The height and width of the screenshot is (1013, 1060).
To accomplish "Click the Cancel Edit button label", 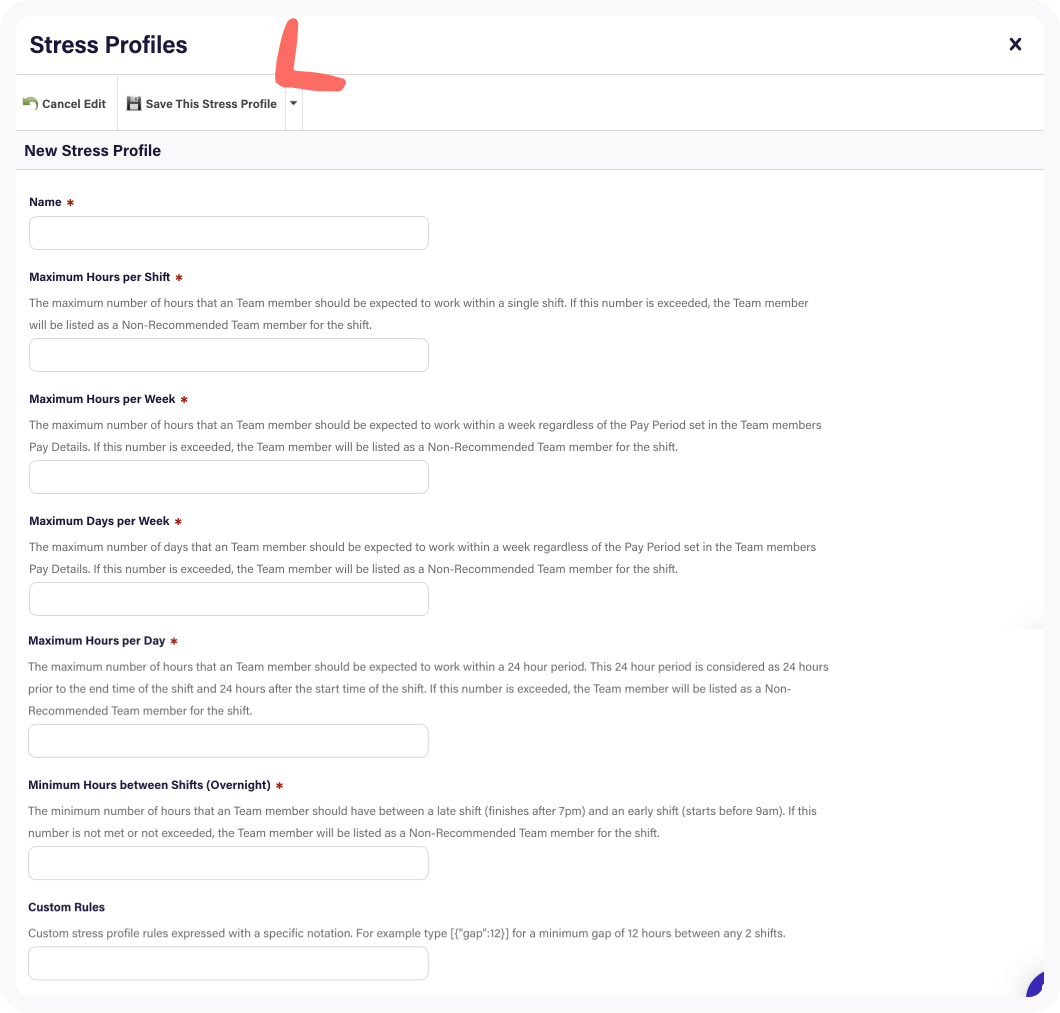I will [74, 104].
